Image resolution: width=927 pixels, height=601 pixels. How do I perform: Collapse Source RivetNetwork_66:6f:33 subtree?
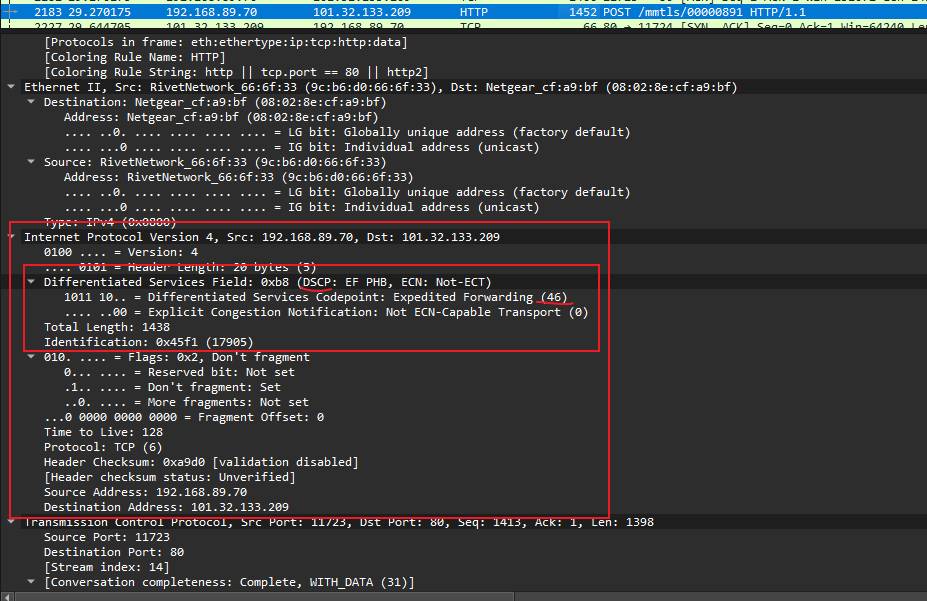(x=31, y=161)
